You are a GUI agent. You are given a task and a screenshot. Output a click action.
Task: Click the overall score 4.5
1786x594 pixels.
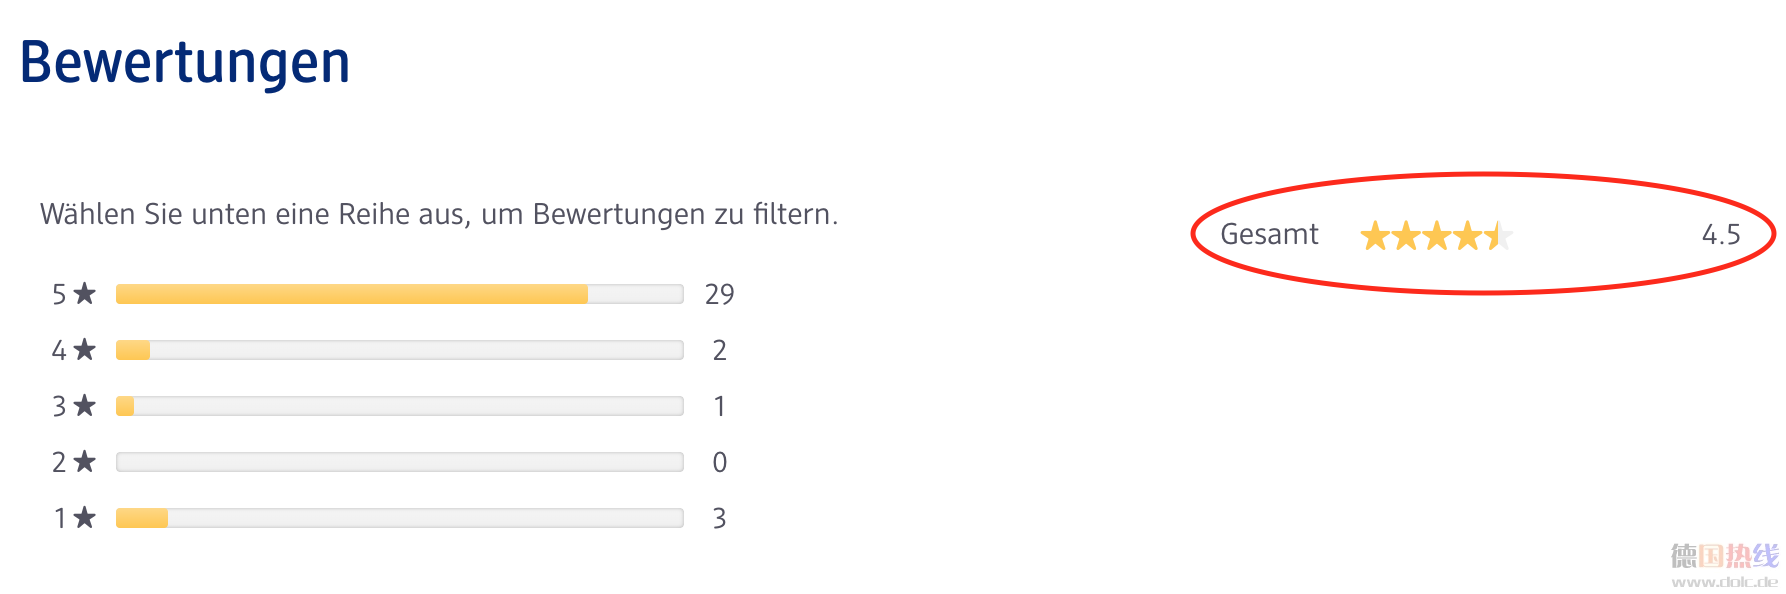pyautogui.click(x=1721, y=235)
